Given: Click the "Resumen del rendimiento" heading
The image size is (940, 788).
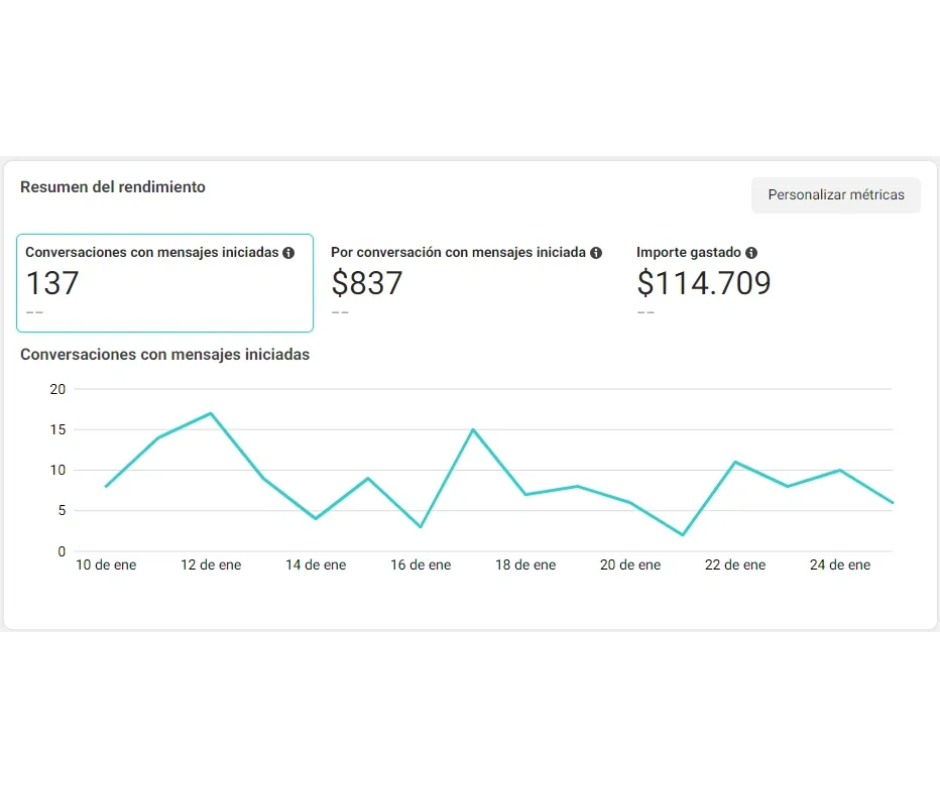Looking at the screenshot, I should point(113,187).
